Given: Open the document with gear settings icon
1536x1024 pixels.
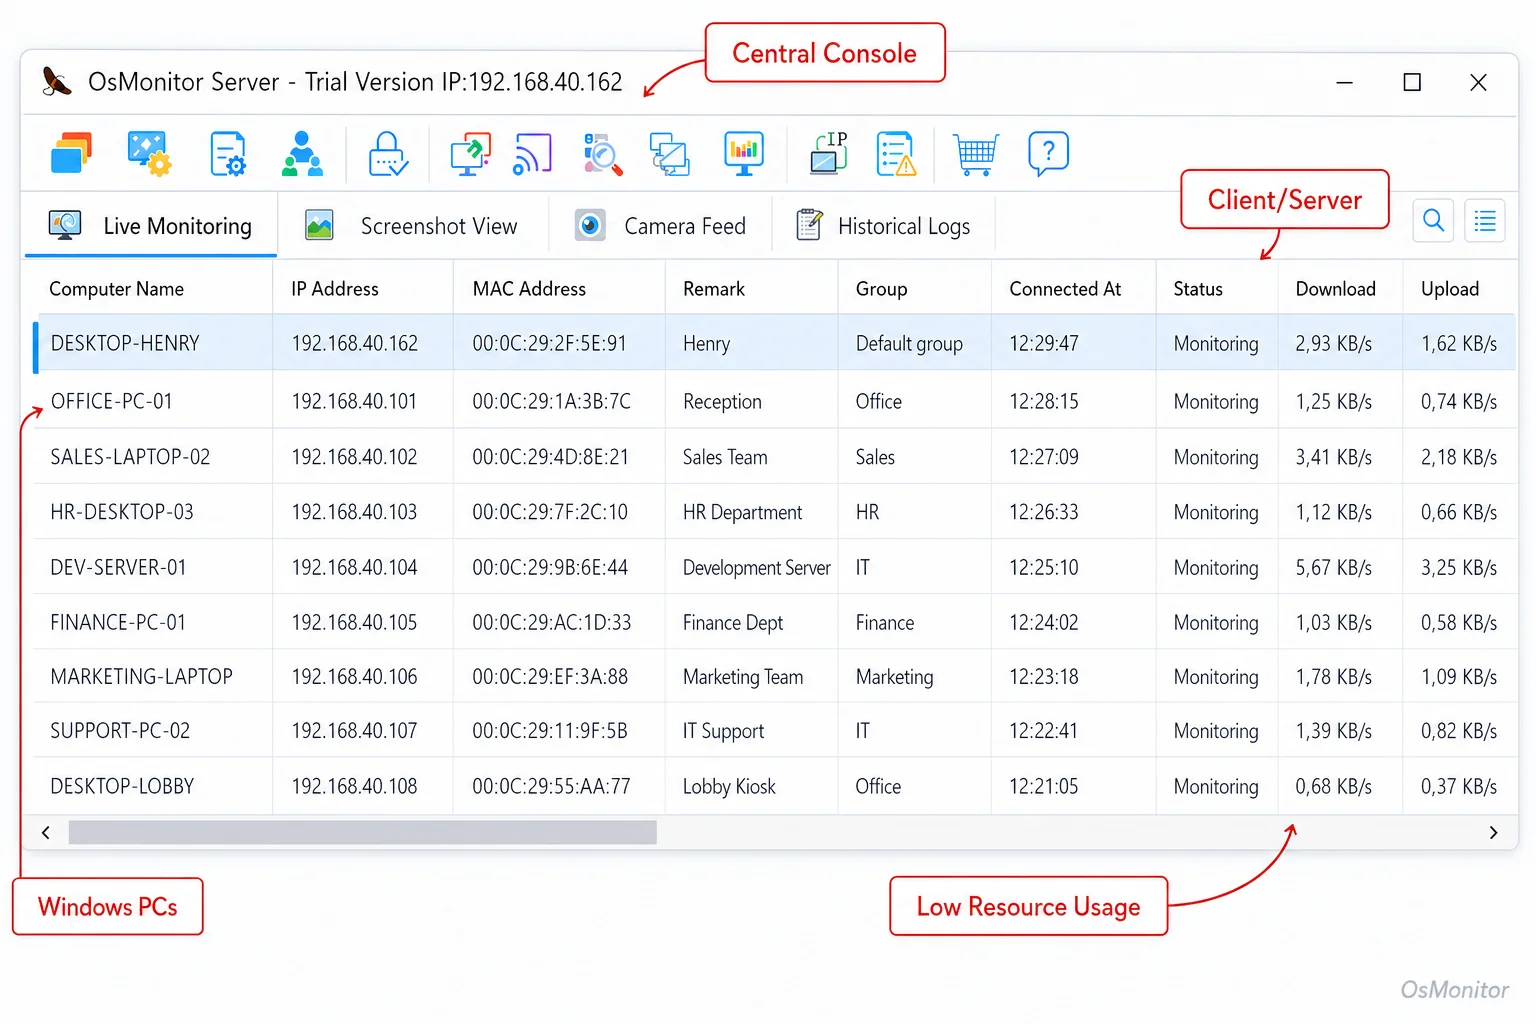Looking at the screenshot, I should (x=228, y=154).
